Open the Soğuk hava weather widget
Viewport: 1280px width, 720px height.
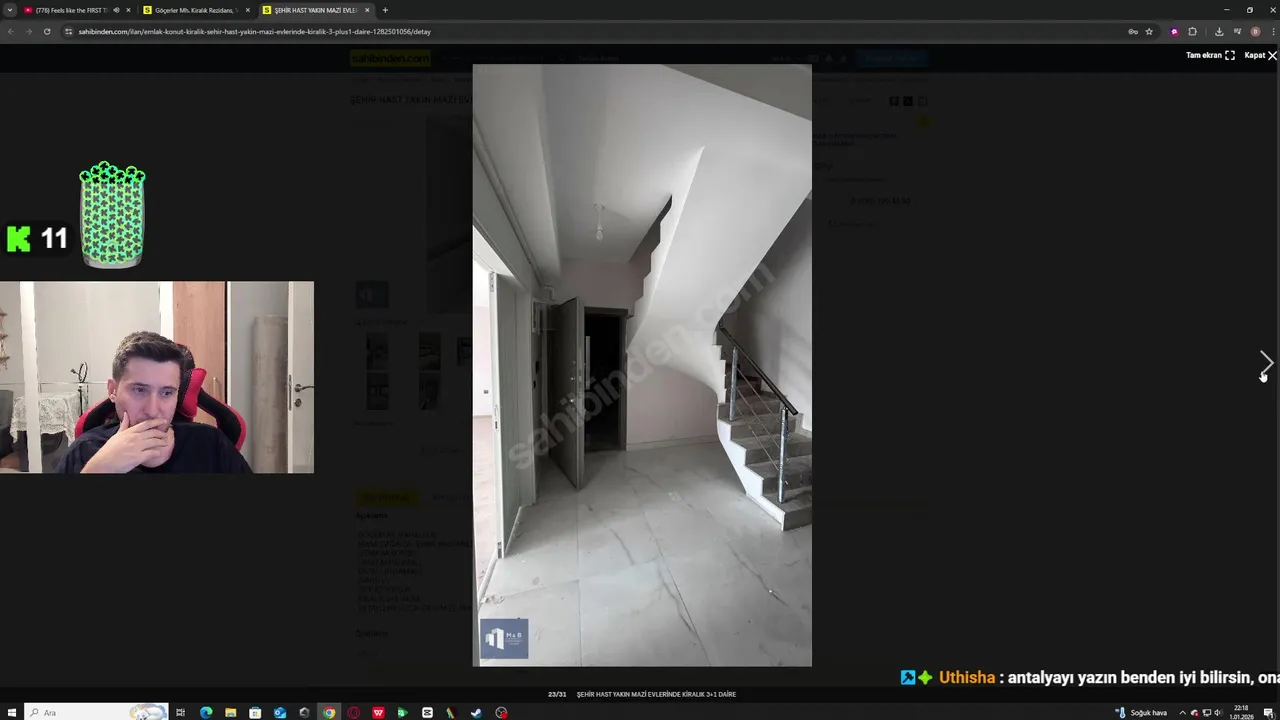[1141, 712]
